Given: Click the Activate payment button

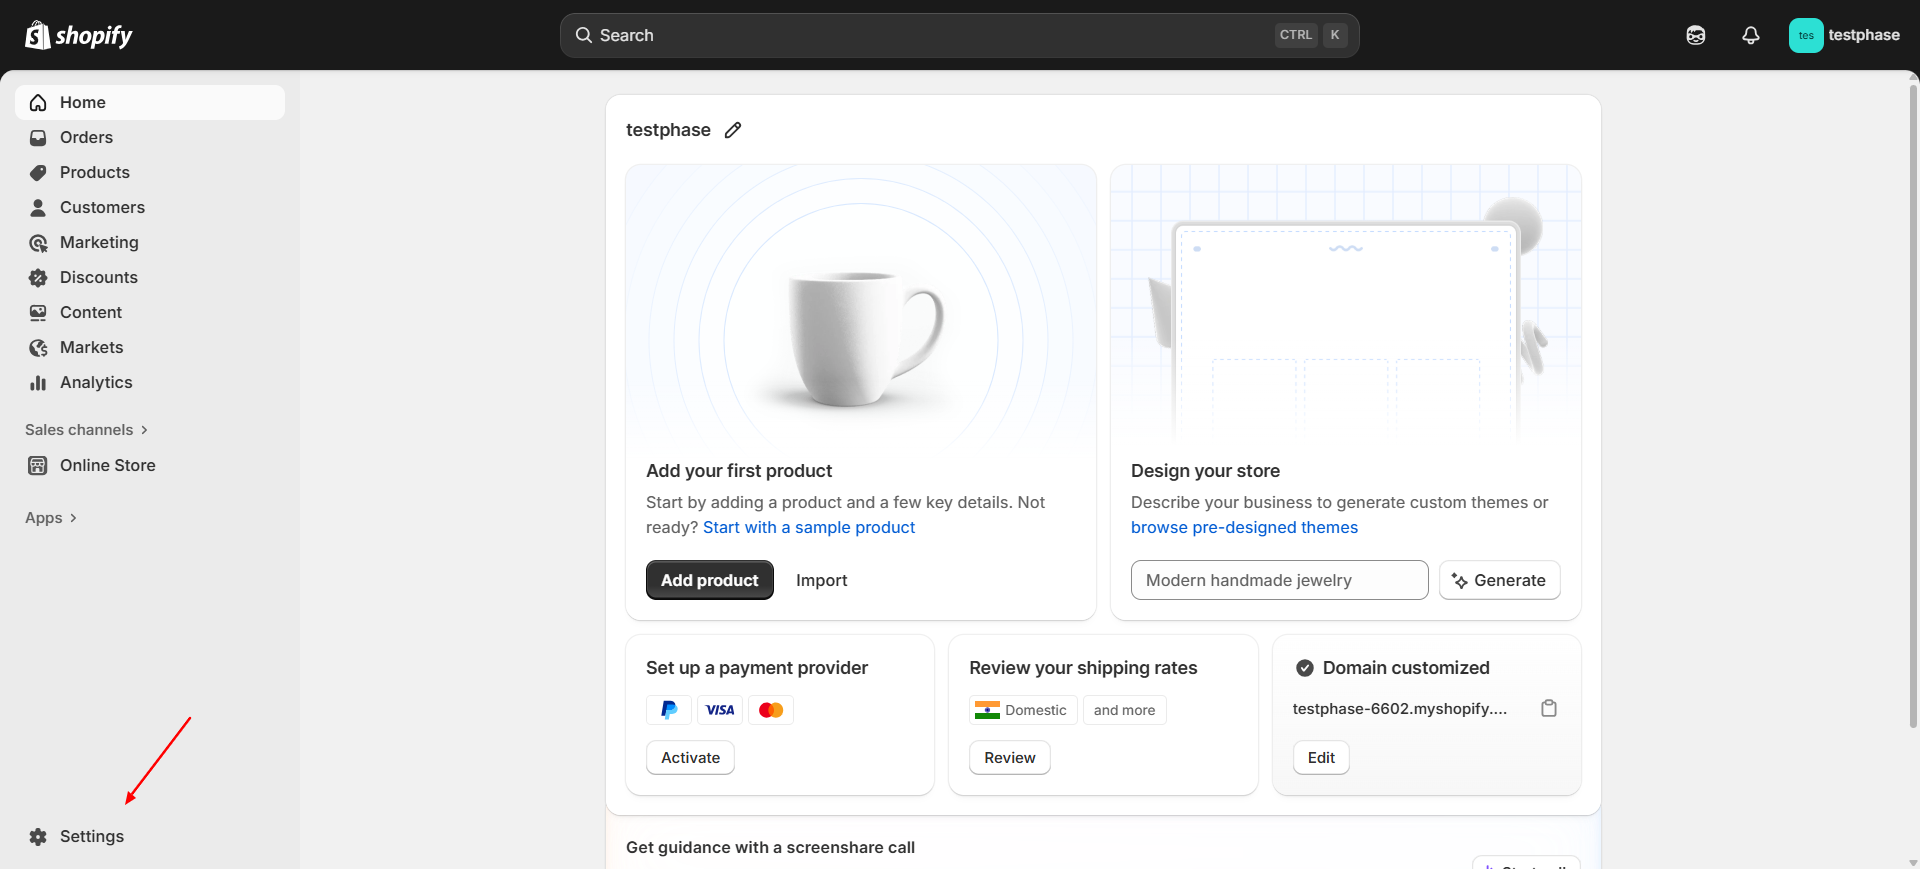Looking at the screenshot, I should coord(690,758).
